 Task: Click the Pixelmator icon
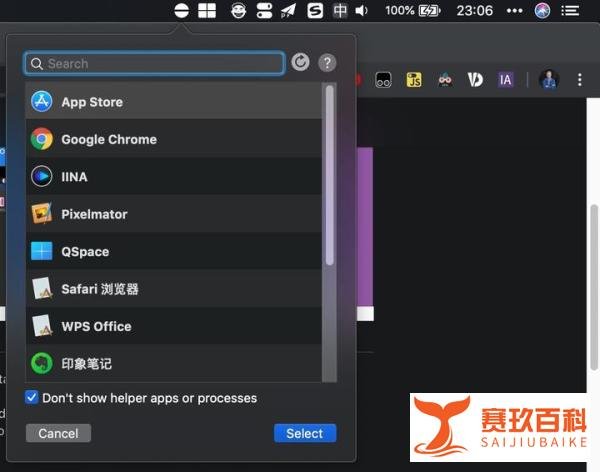[42, 214]
